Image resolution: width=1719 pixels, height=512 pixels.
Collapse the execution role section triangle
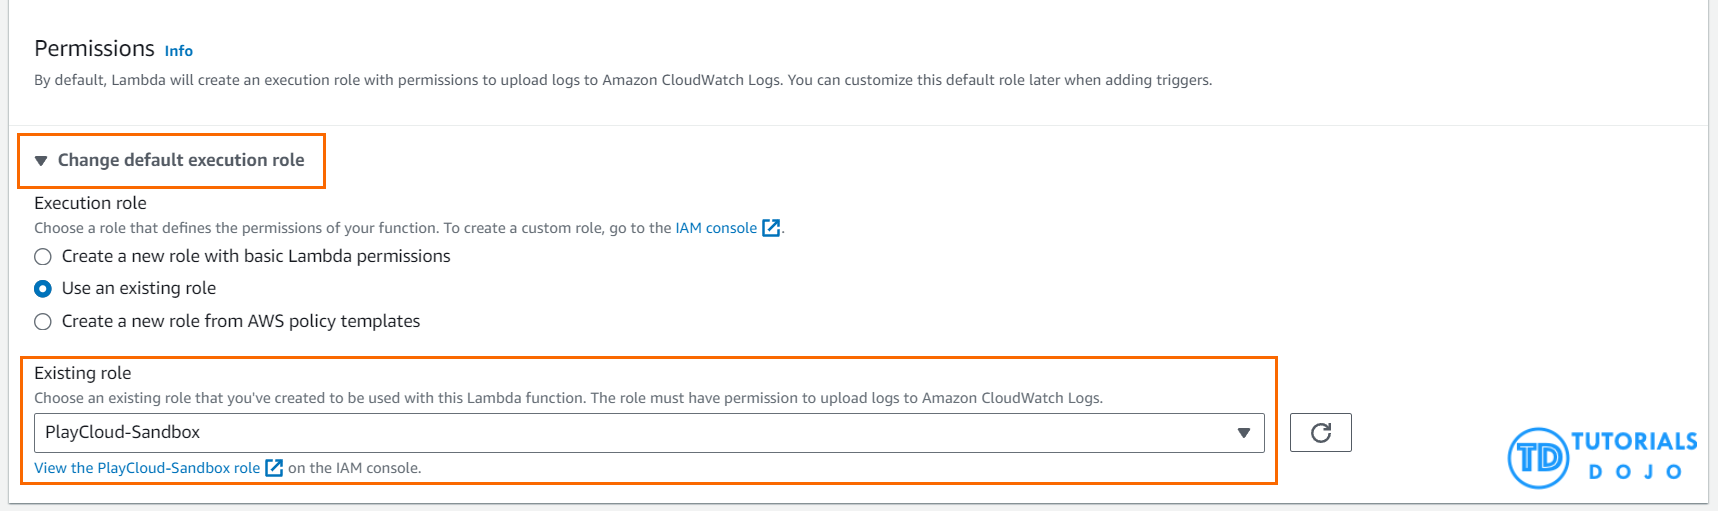point(41,161)
